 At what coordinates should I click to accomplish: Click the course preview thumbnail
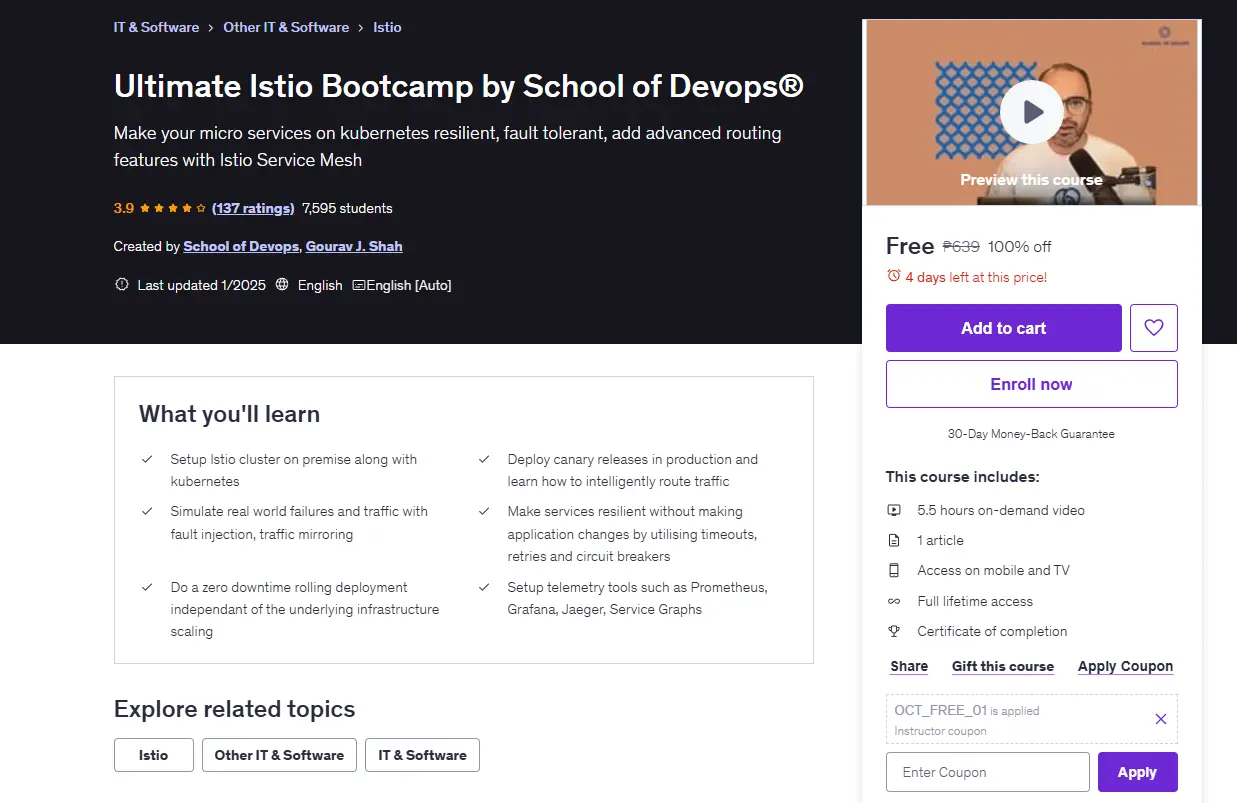pos(1032,112)
